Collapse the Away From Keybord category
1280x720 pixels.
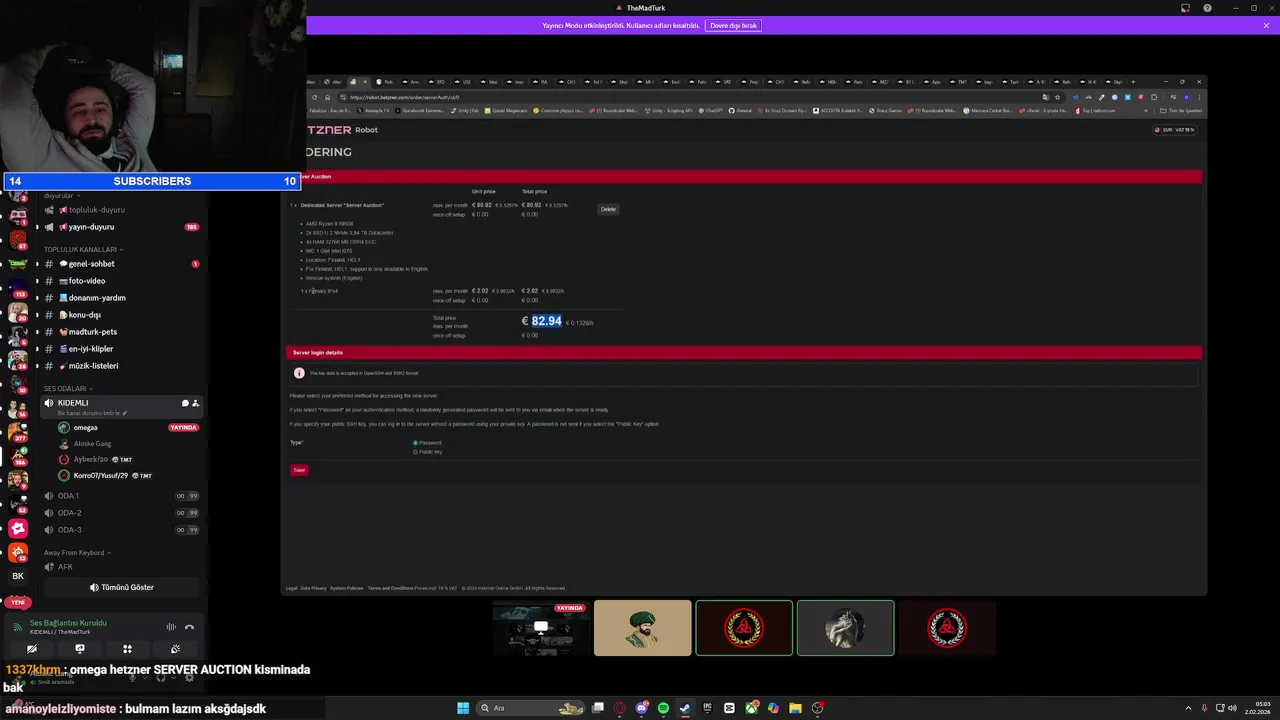click(77, 552)
